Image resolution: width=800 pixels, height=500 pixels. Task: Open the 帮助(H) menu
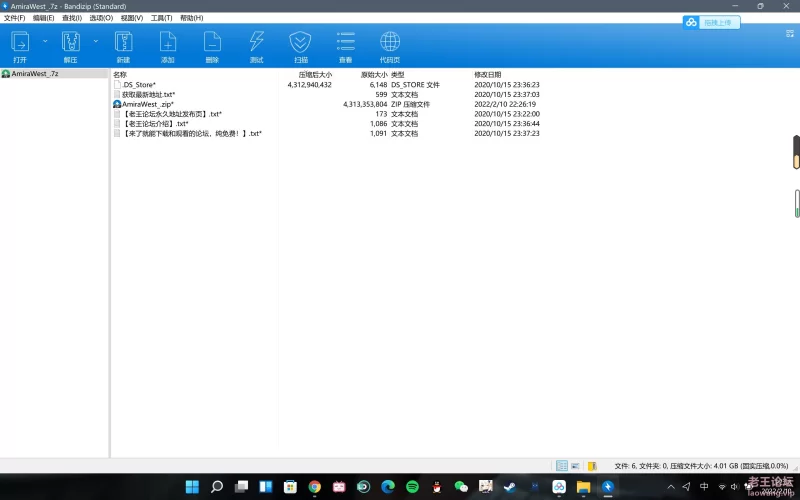coord(191,18)
